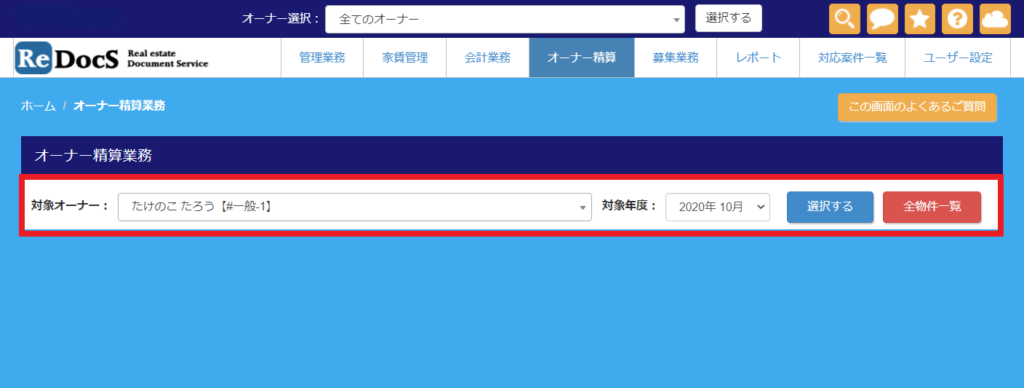Open the 管理業務 menu

click(322, 57)
